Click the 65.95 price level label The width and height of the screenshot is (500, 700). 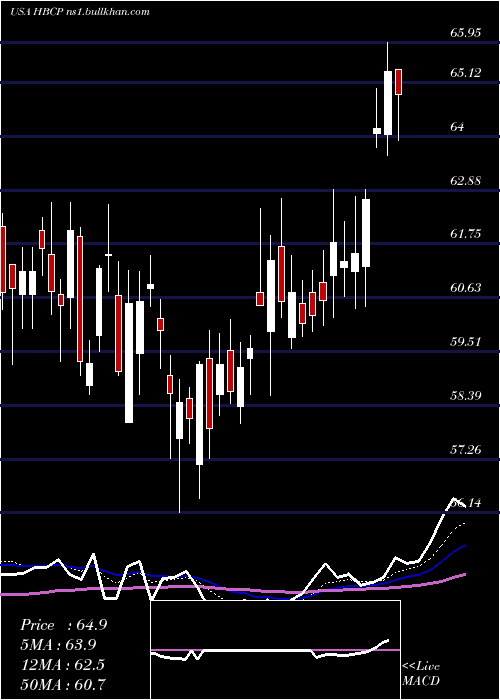click(466, 32)
